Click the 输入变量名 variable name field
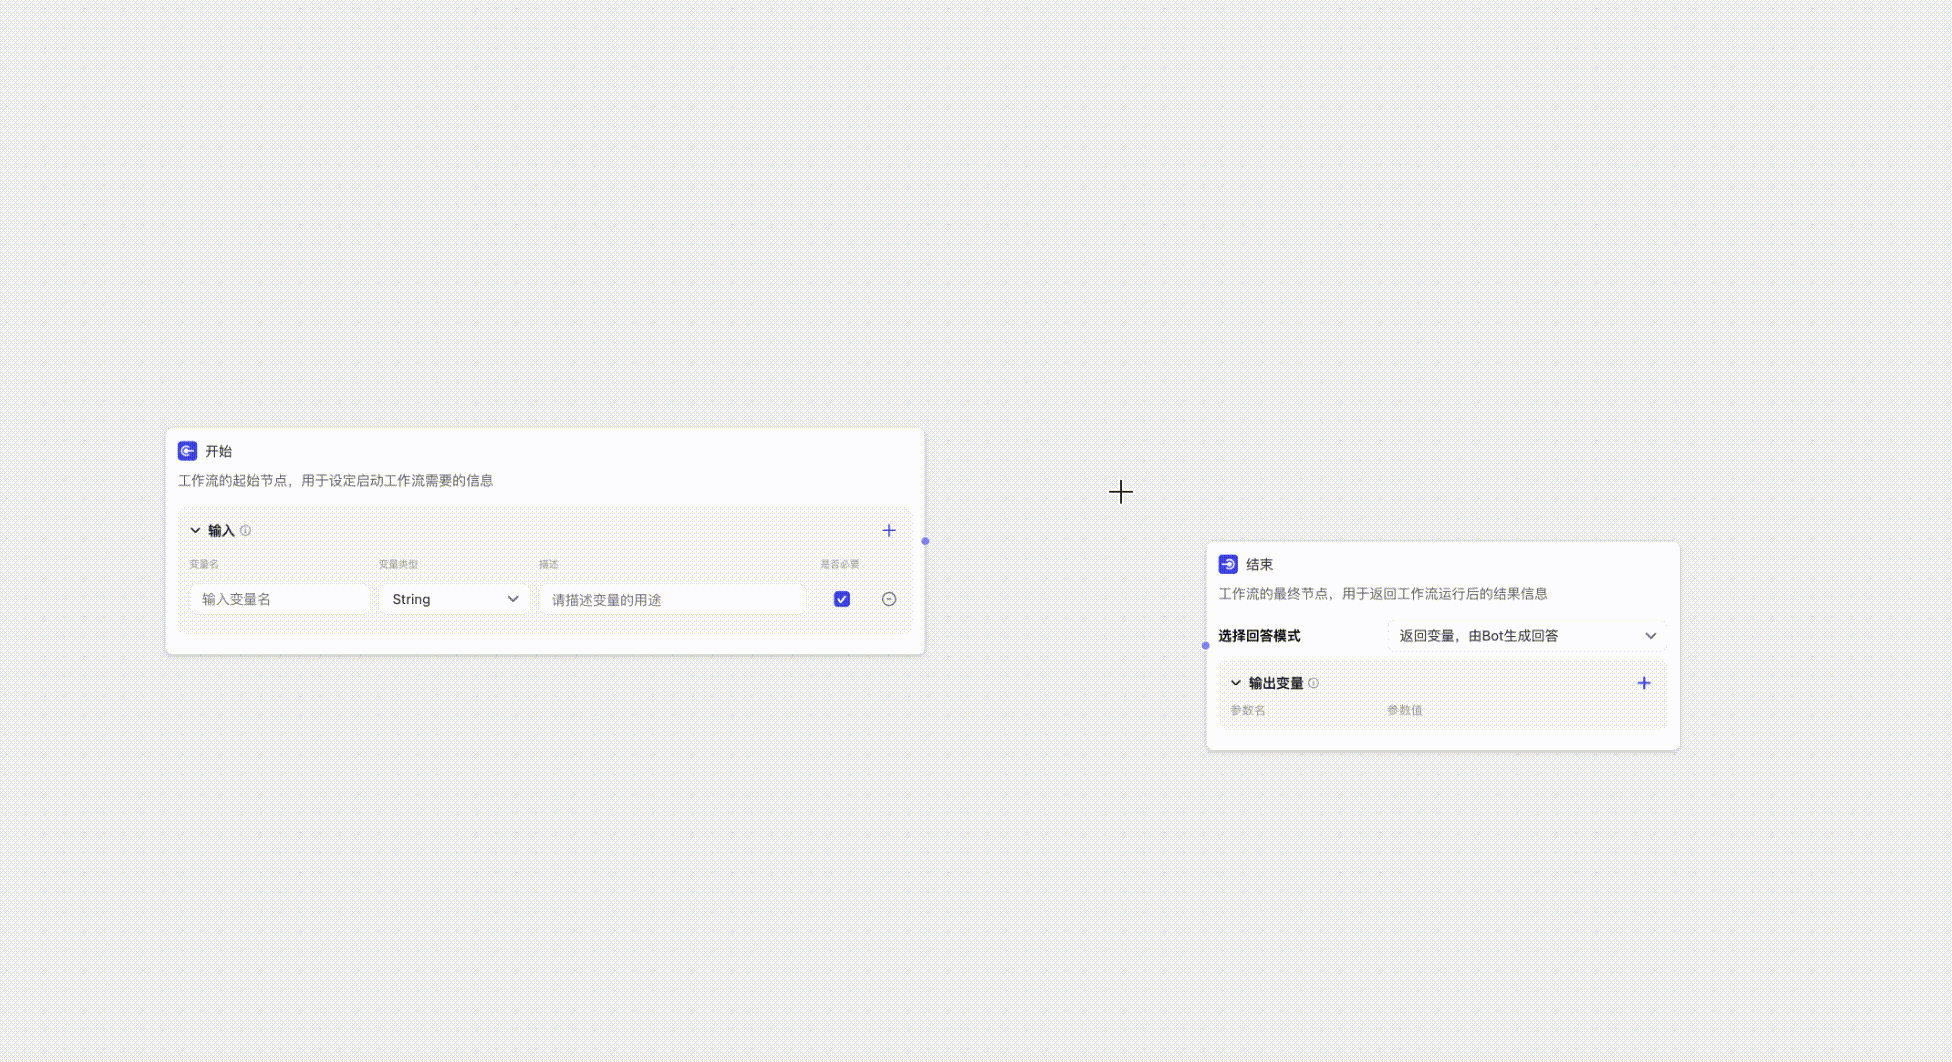Viewport: 1952px width, 1062px height. pos(279,599)
